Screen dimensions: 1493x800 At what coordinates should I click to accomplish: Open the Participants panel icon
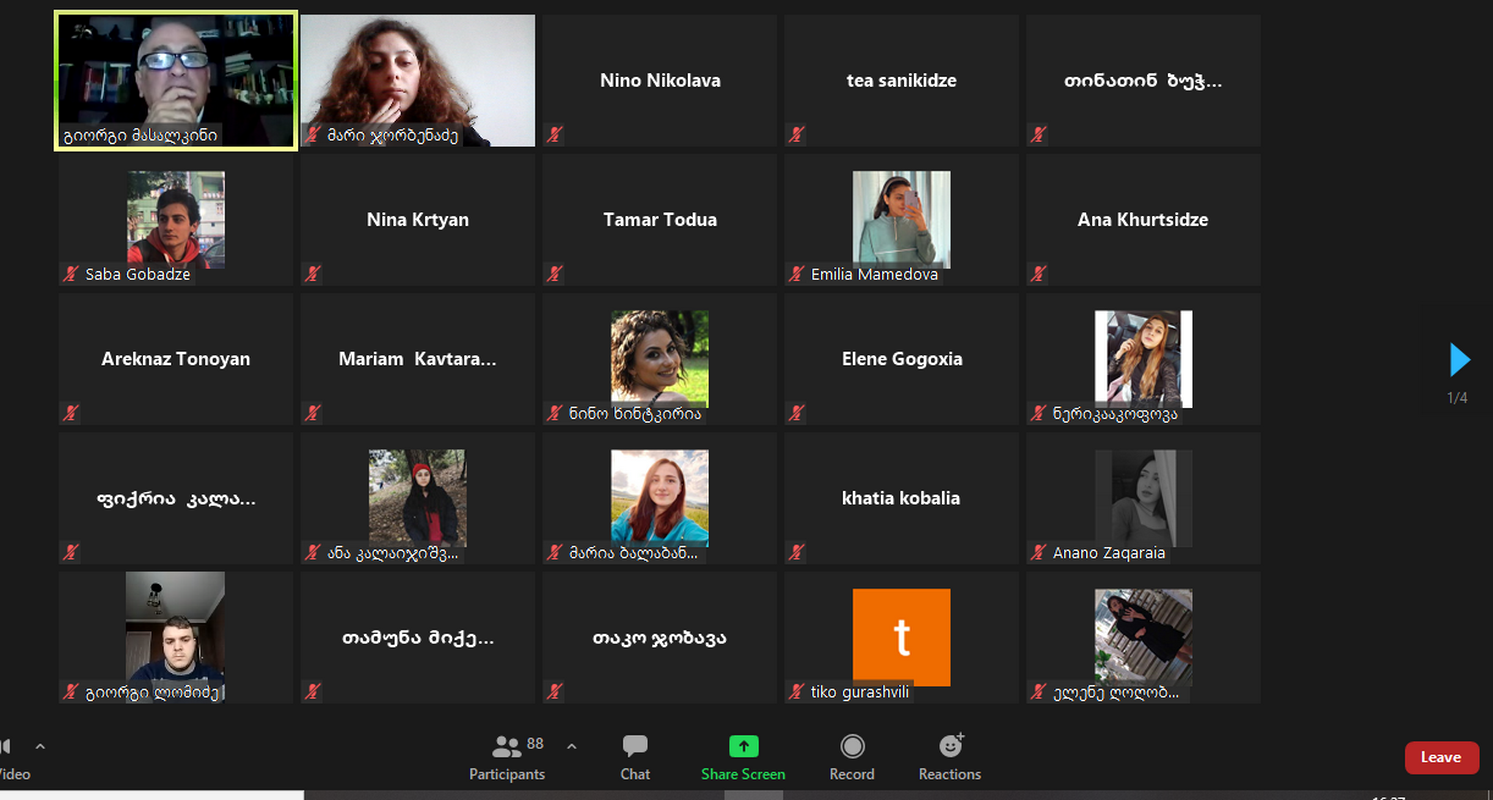click(x=507, y=747)
